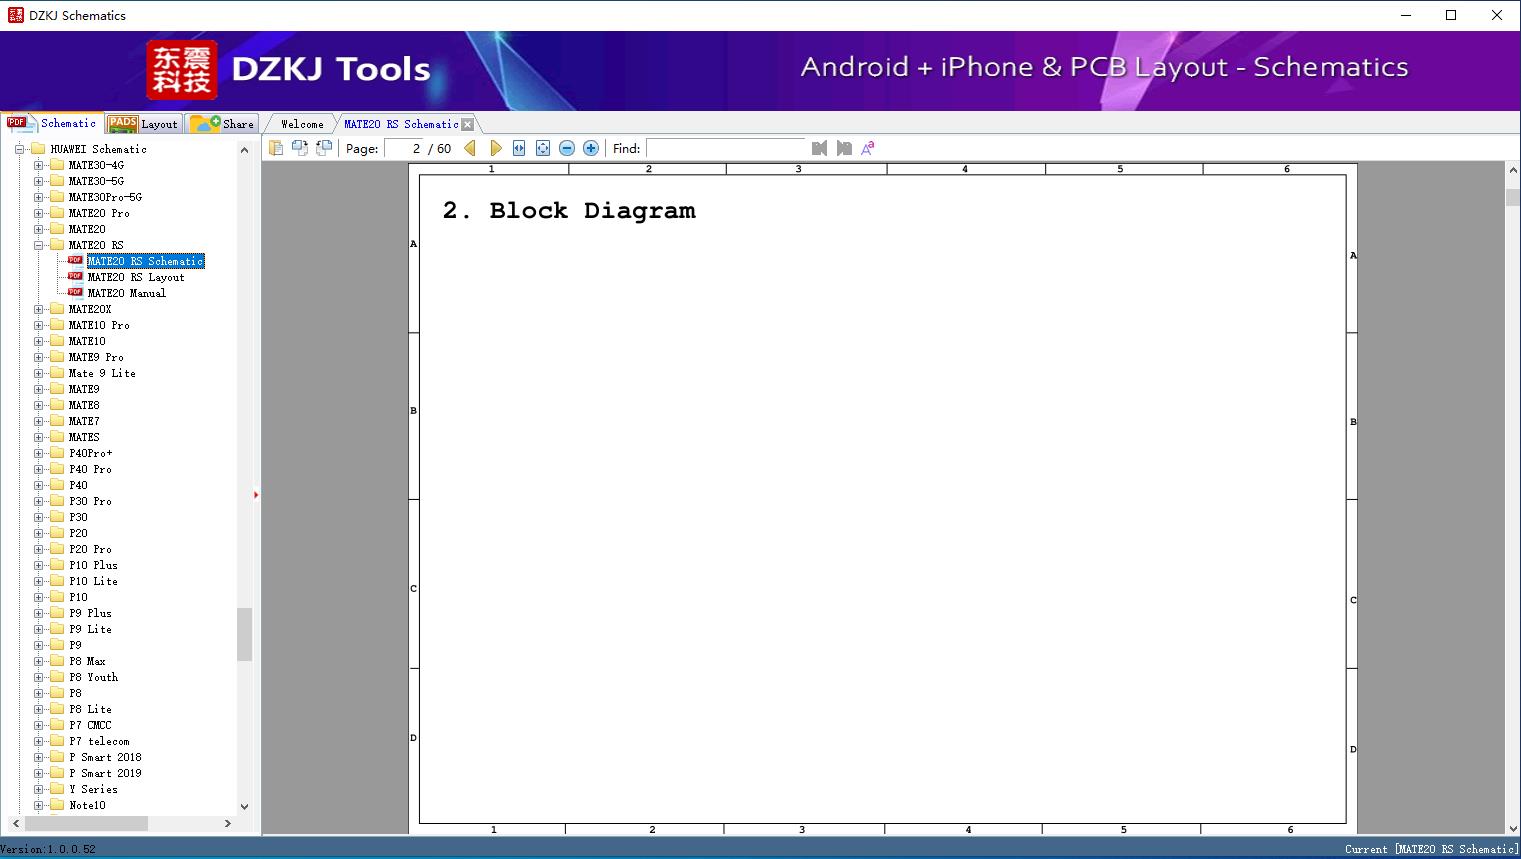The image size is (1521, 859).
Task: Click the document scroll up arrow
Action: 1513,171
